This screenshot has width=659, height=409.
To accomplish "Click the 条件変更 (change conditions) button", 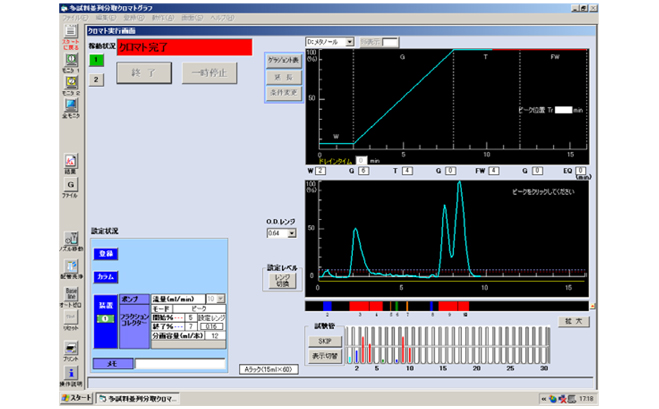I will click(x=284, y=92).
